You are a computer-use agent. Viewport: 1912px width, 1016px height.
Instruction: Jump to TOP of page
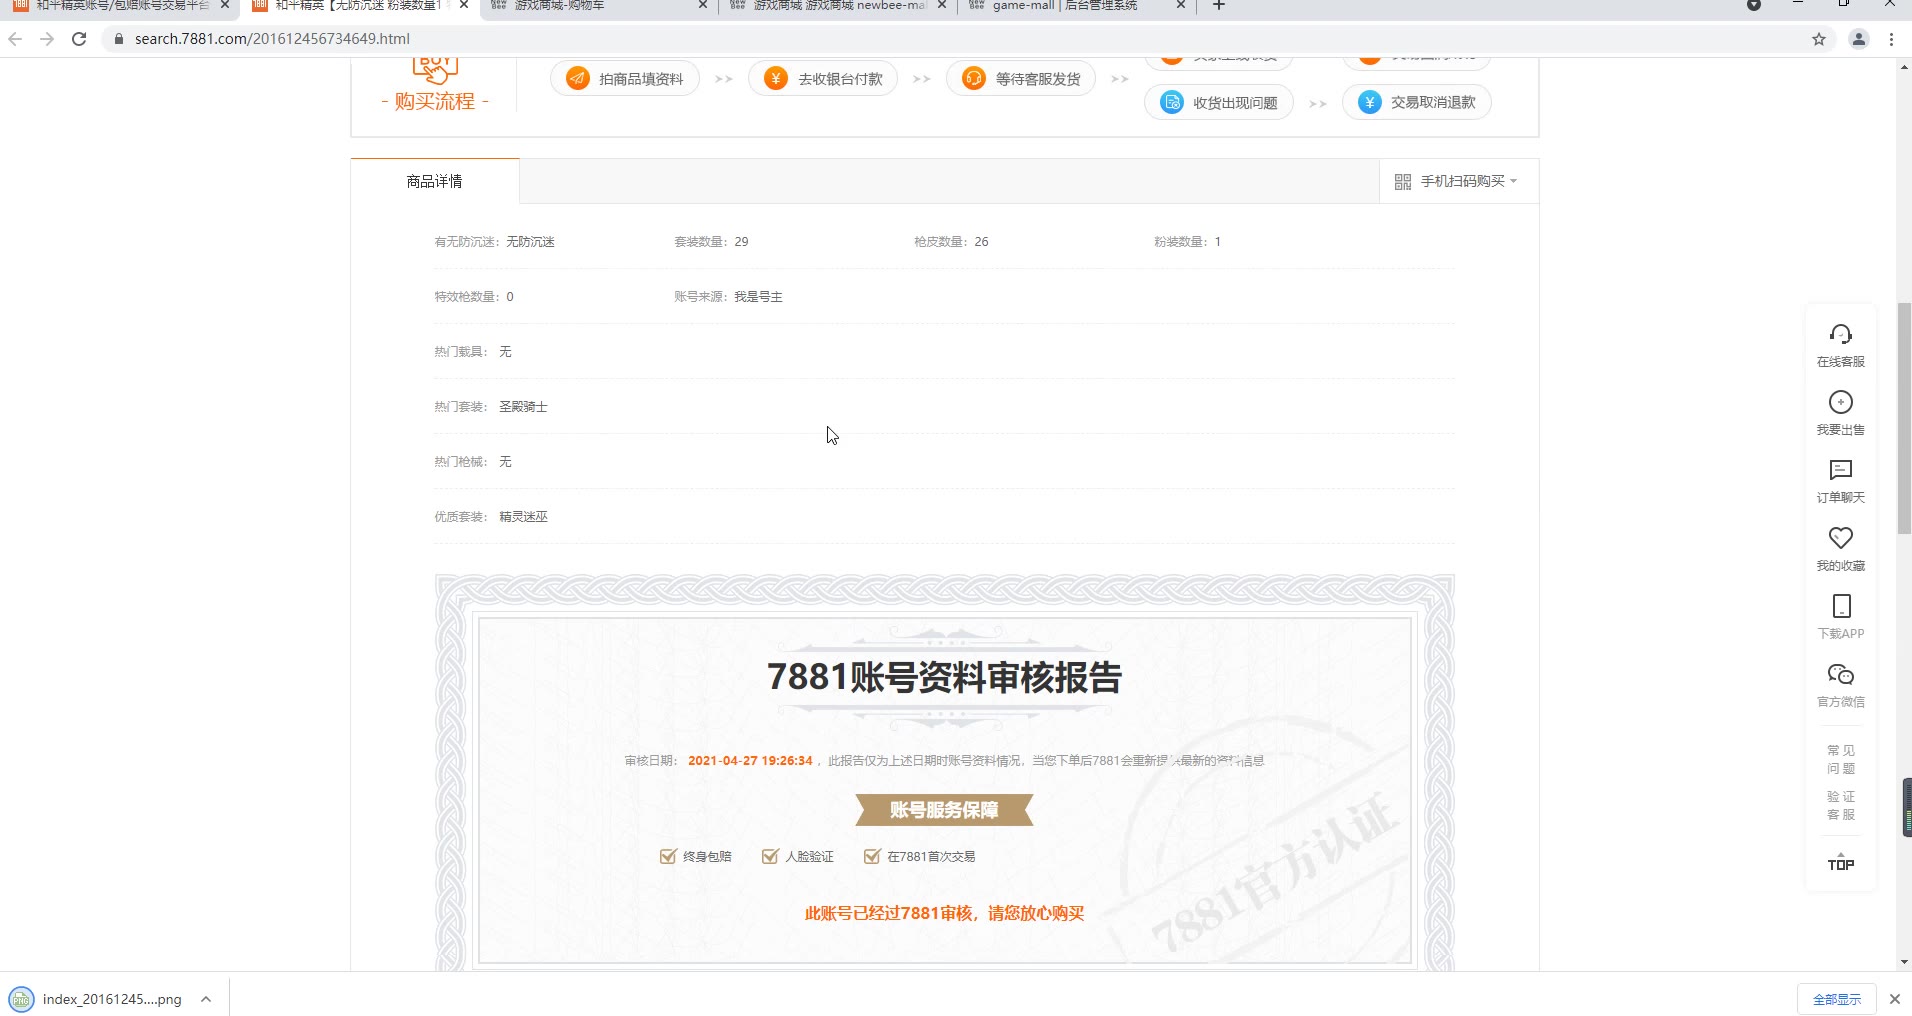[1841, 862]
